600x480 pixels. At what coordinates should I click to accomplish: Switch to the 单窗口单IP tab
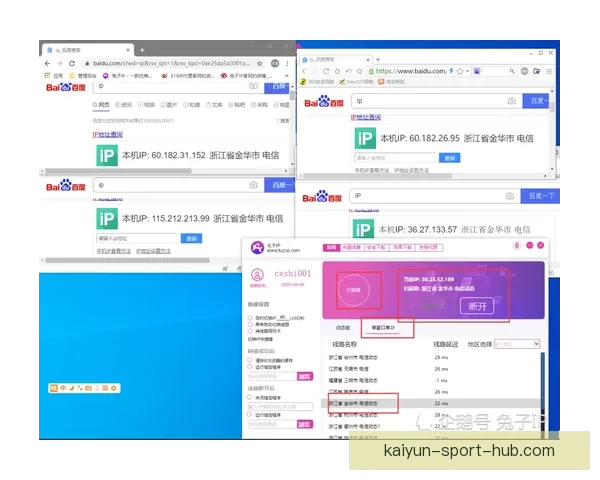pos(383,328)
